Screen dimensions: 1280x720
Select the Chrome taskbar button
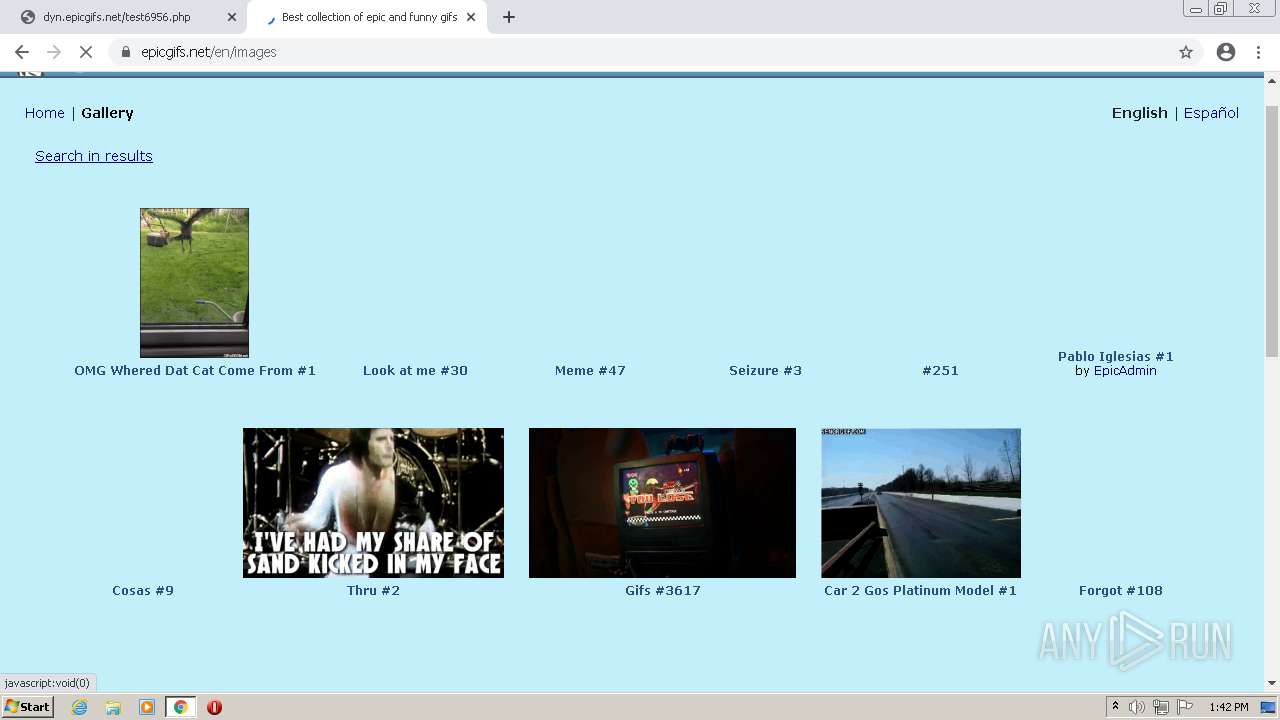[180, 707]
